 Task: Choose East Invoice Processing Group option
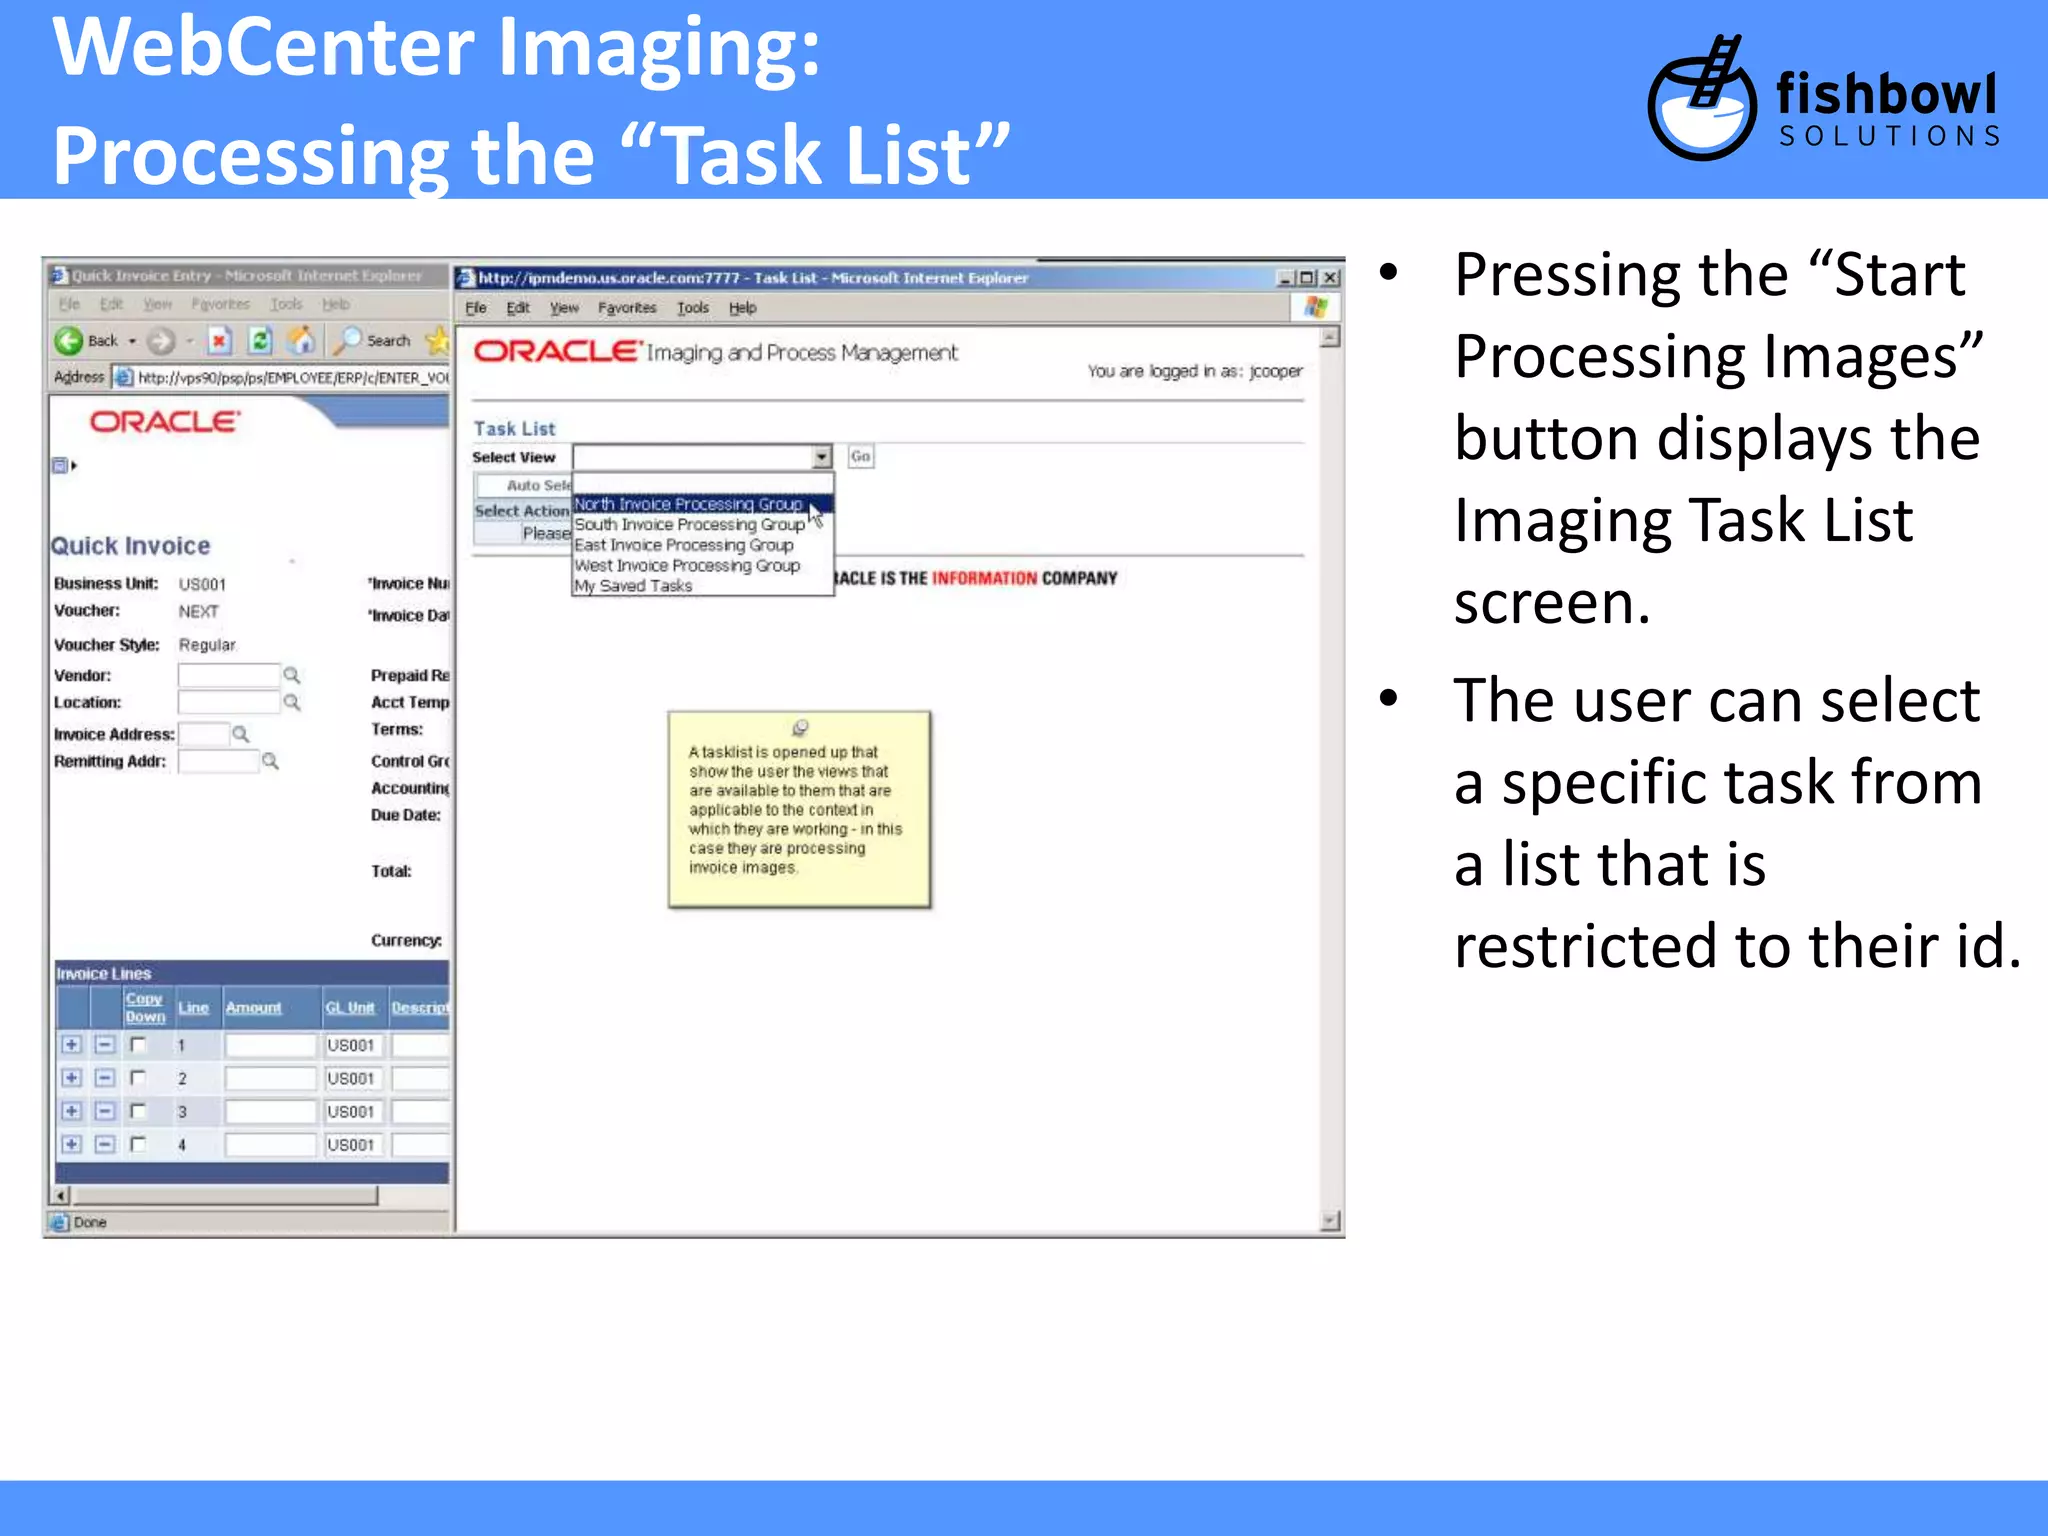702,545
